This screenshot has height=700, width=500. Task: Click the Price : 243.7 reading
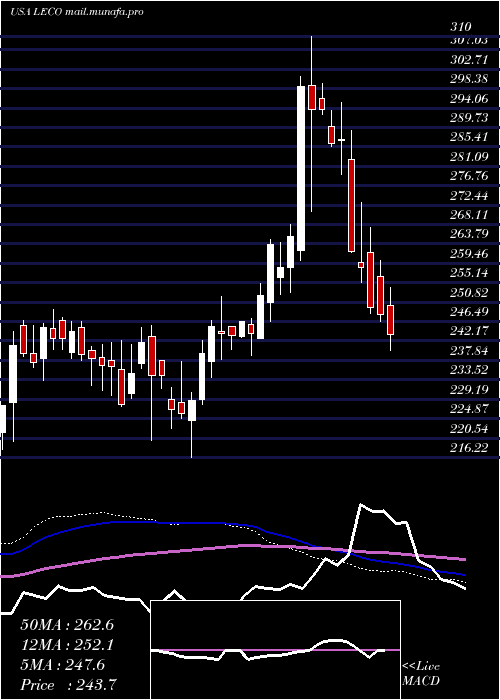pyautogui.click(x=69, y=685)
